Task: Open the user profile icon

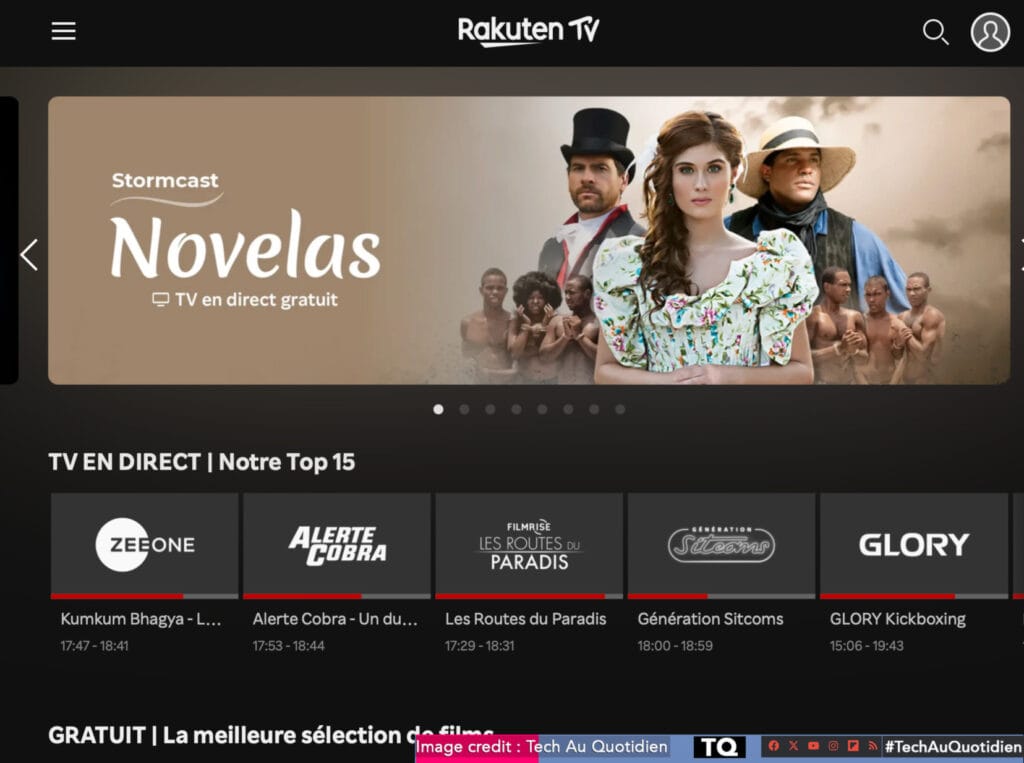Action: 990,31
